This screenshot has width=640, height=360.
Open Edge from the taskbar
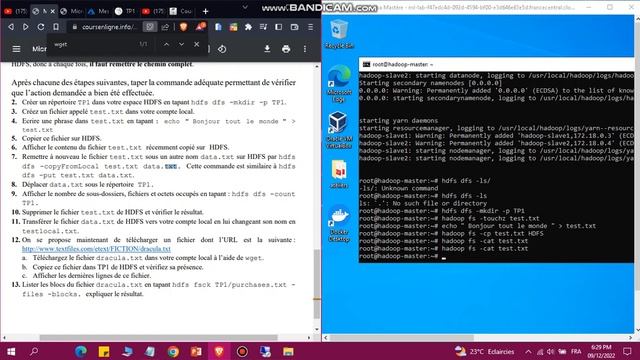[x=80, y=351]
